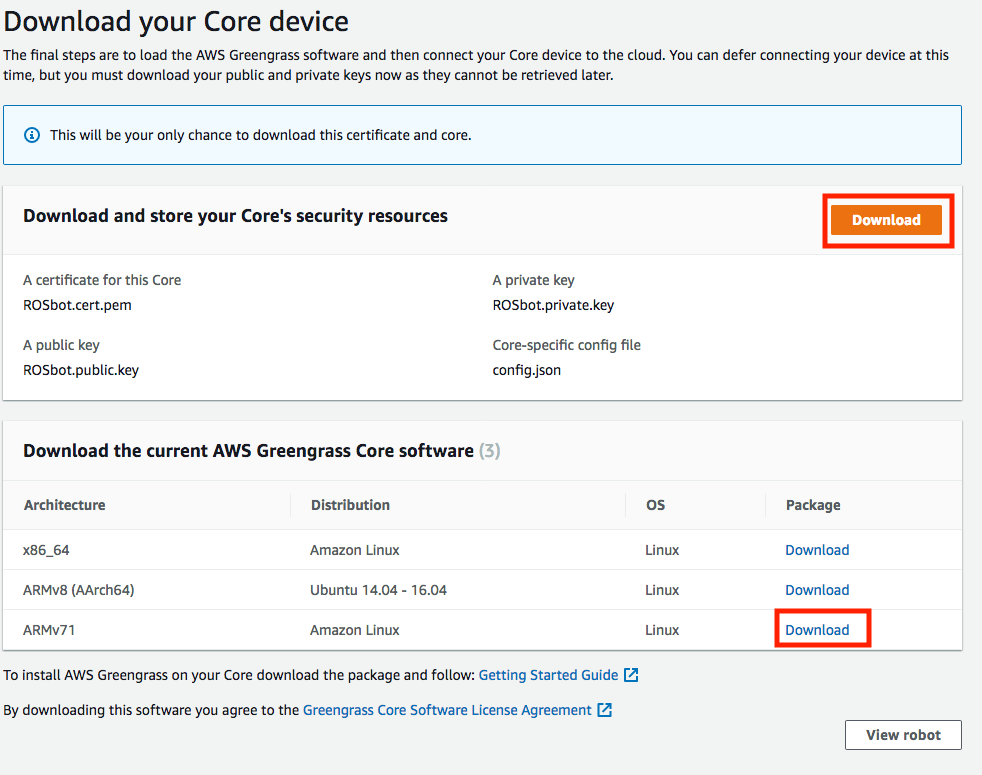Viewport: 982px width, 775px height.
Task: Download the ARMv71 Amazon Linux package
Action: tap(817, 630)
